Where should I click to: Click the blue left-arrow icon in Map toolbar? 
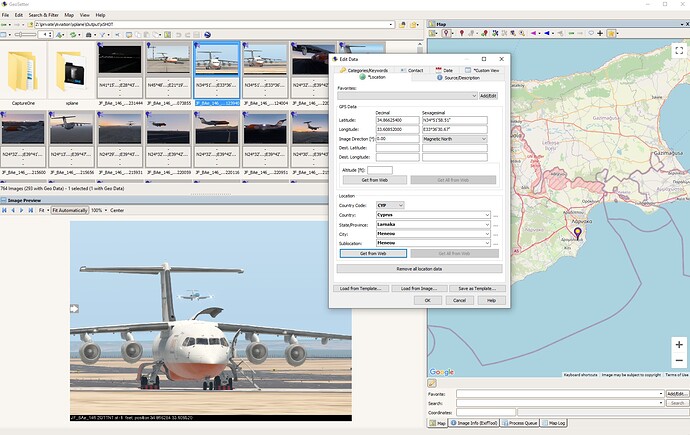(547, 33)
